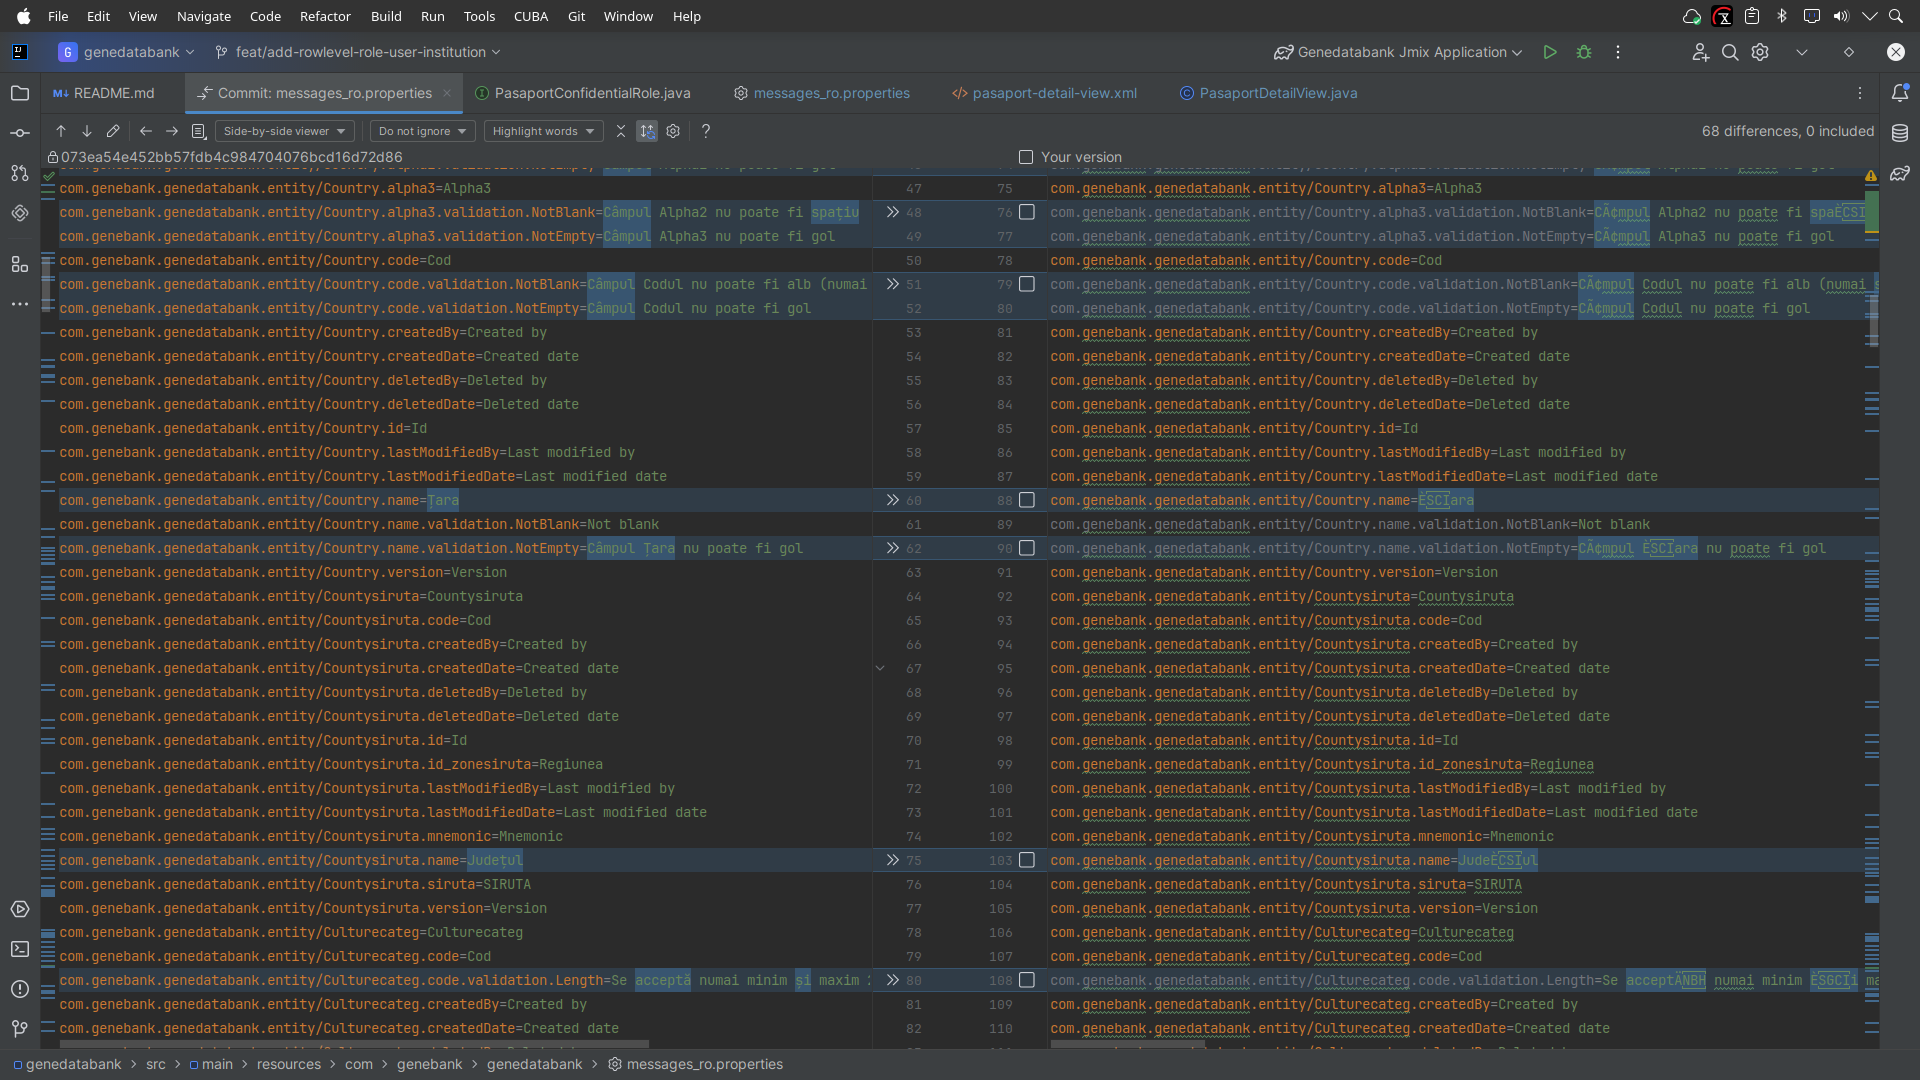
Task: Switch to PasaportConfidentialRole.java tab
Action: click(x=582, y=93)
